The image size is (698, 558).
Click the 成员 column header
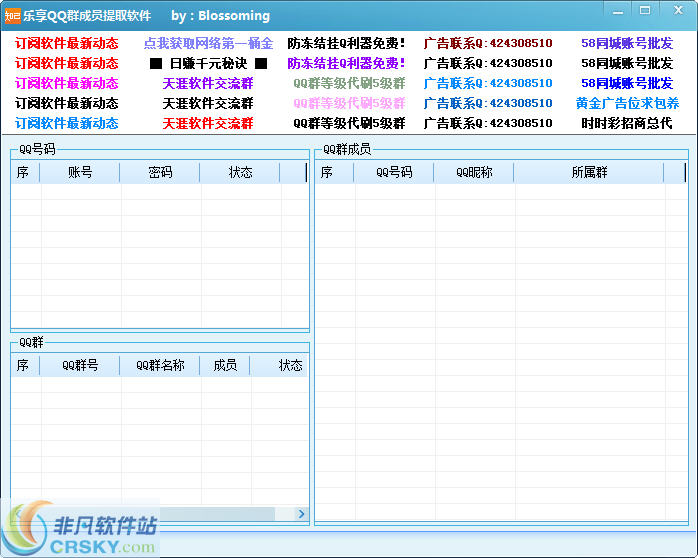click(x=225, y=365)
